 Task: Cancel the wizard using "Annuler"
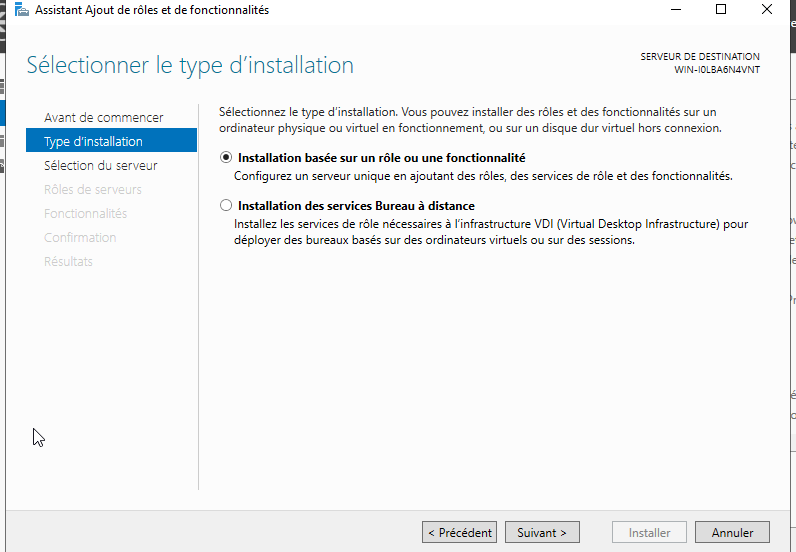(732, 533)
